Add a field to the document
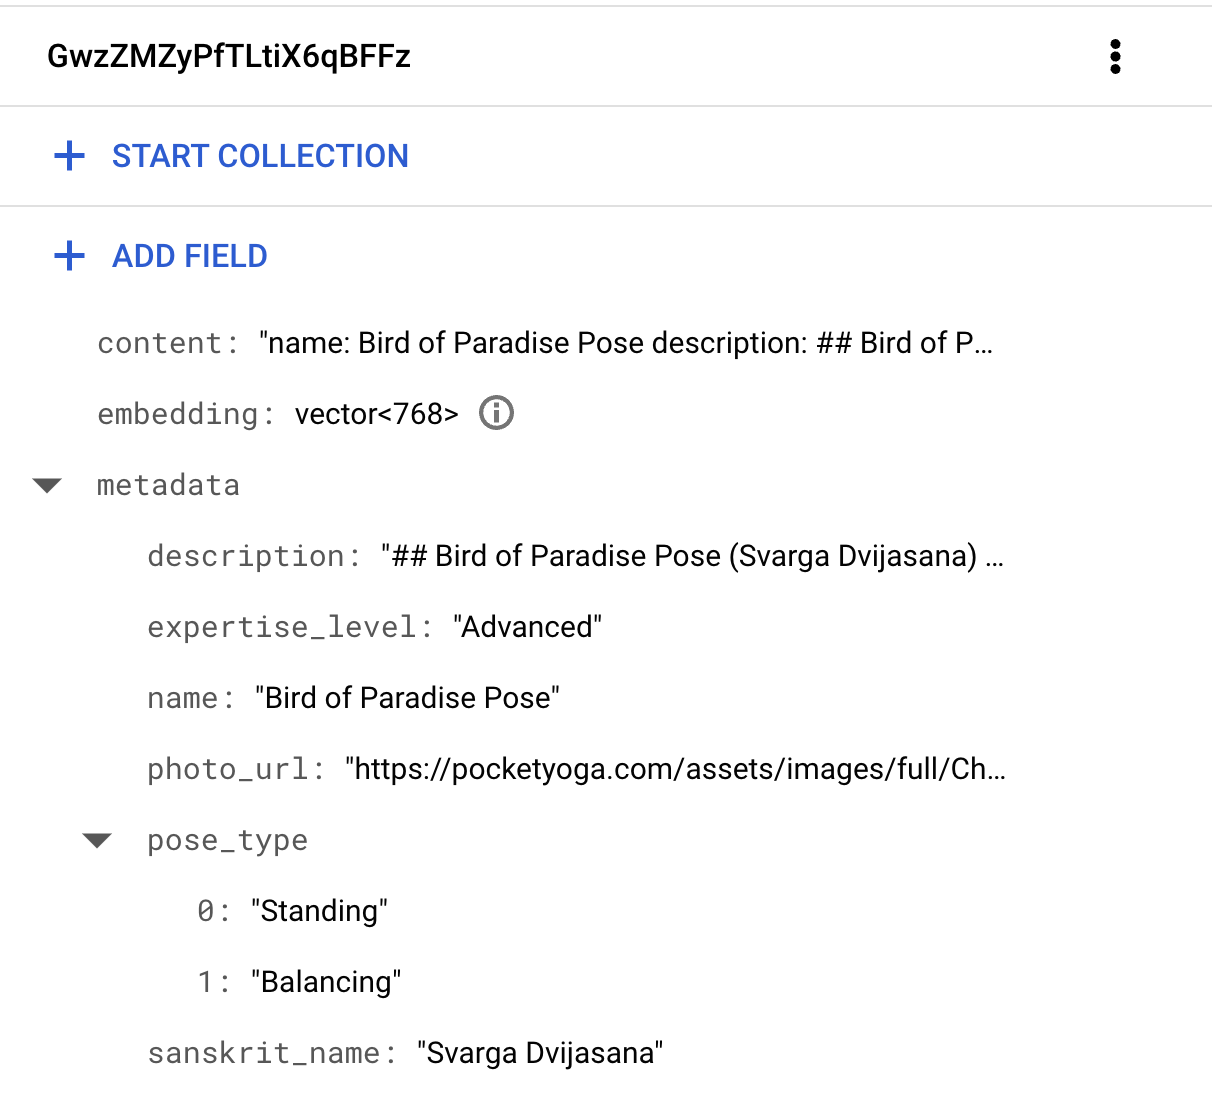 tap(189, 256)
